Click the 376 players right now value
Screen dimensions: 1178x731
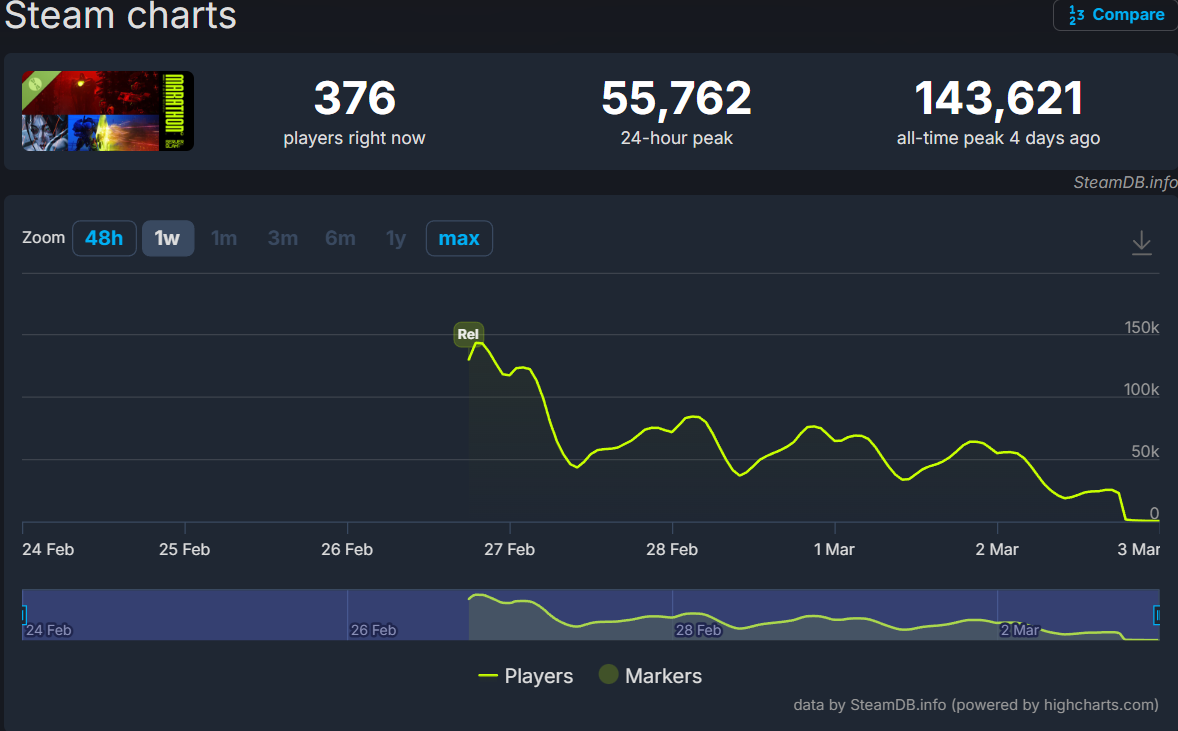(355, 98)
